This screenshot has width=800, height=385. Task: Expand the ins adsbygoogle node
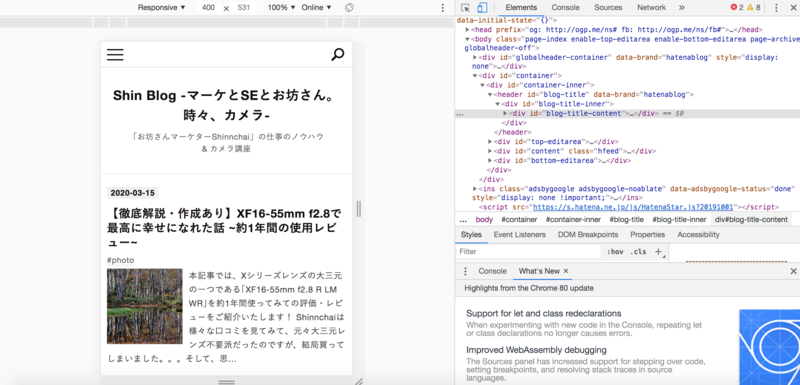click(475, 189)
